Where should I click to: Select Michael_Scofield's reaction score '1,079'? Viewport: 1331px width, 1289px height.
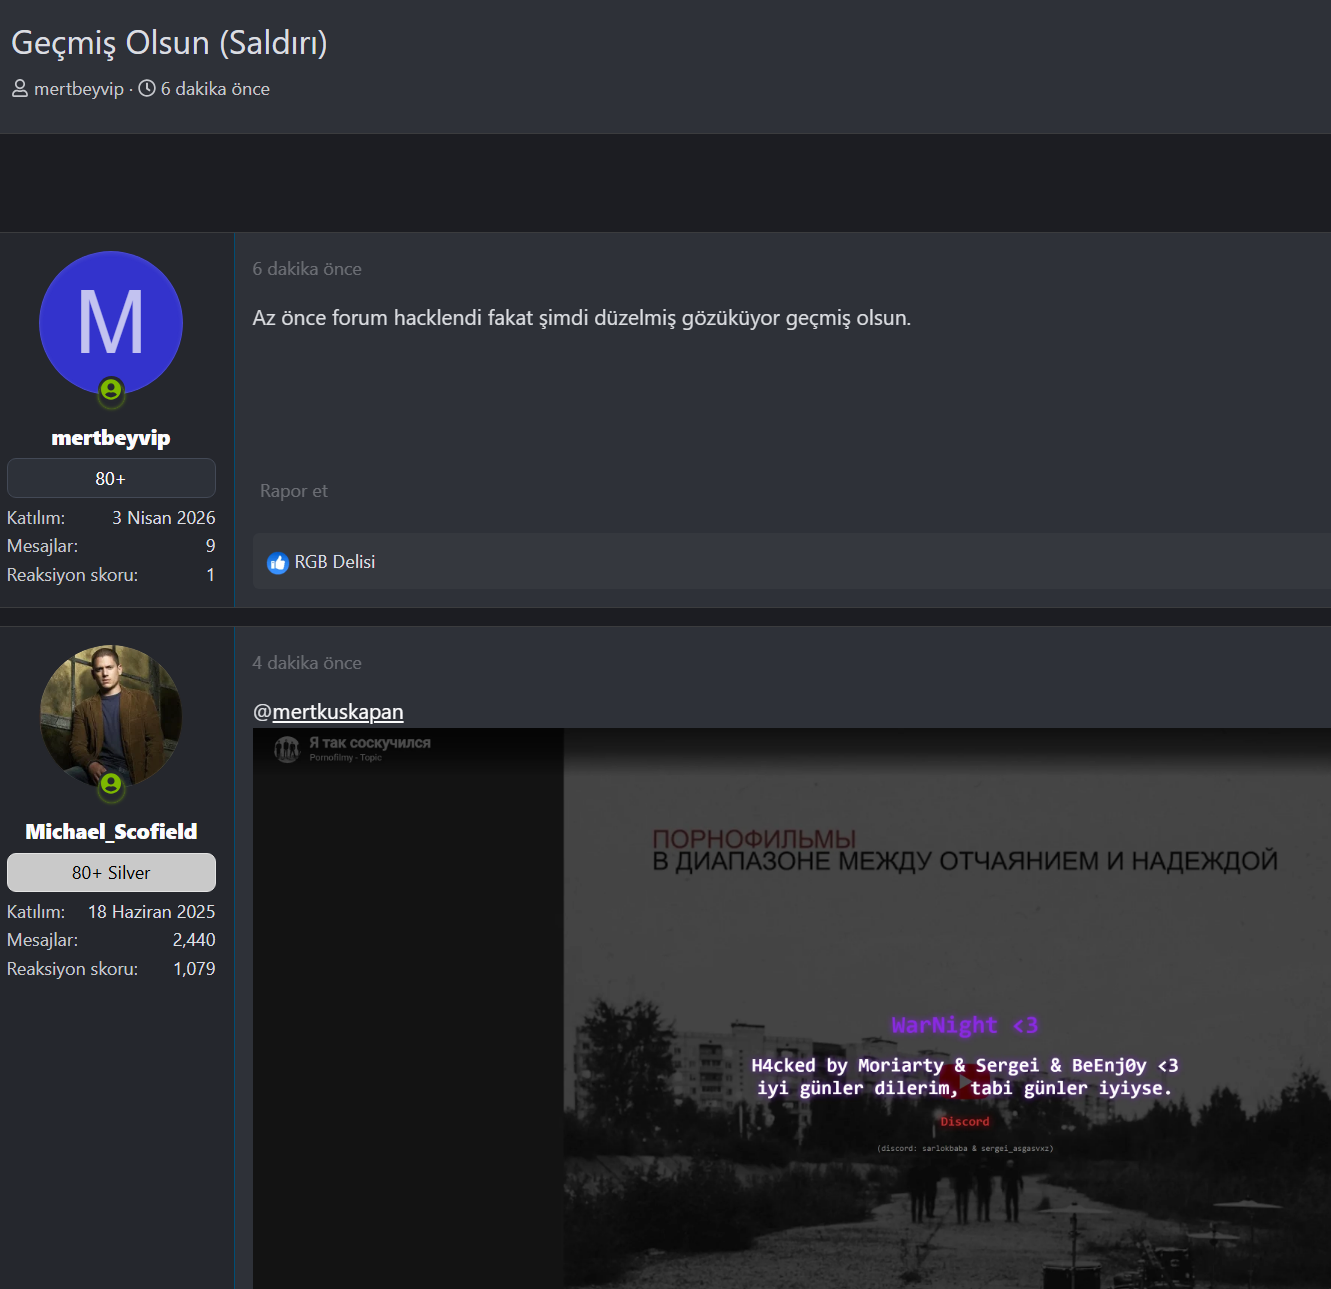click(194, 969)
